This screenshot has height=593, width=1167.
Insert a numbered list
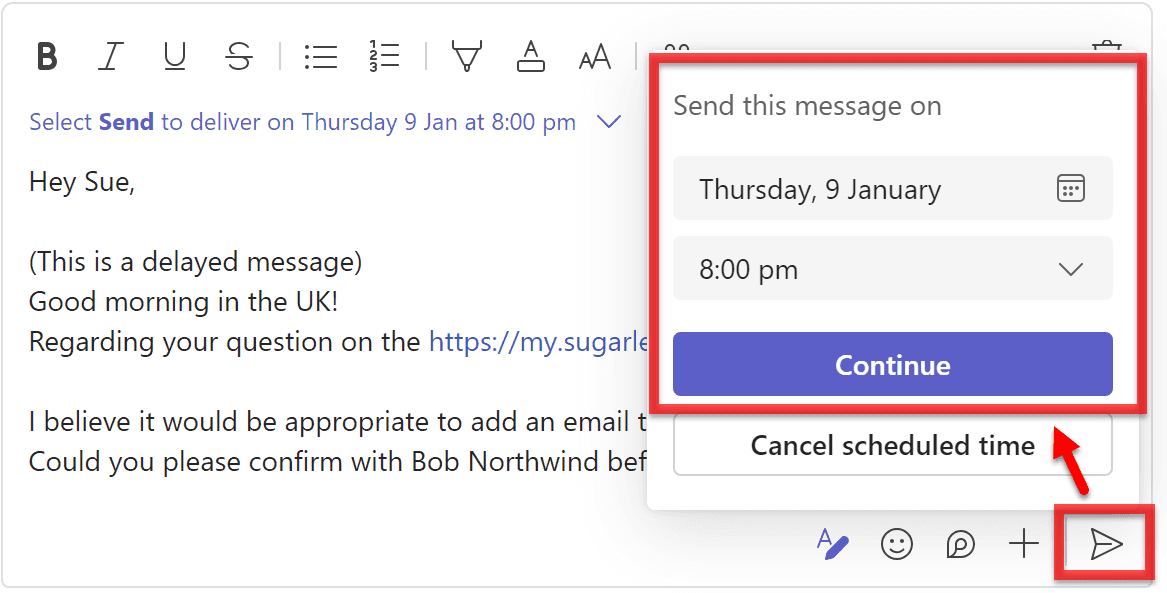click(384, 57)
